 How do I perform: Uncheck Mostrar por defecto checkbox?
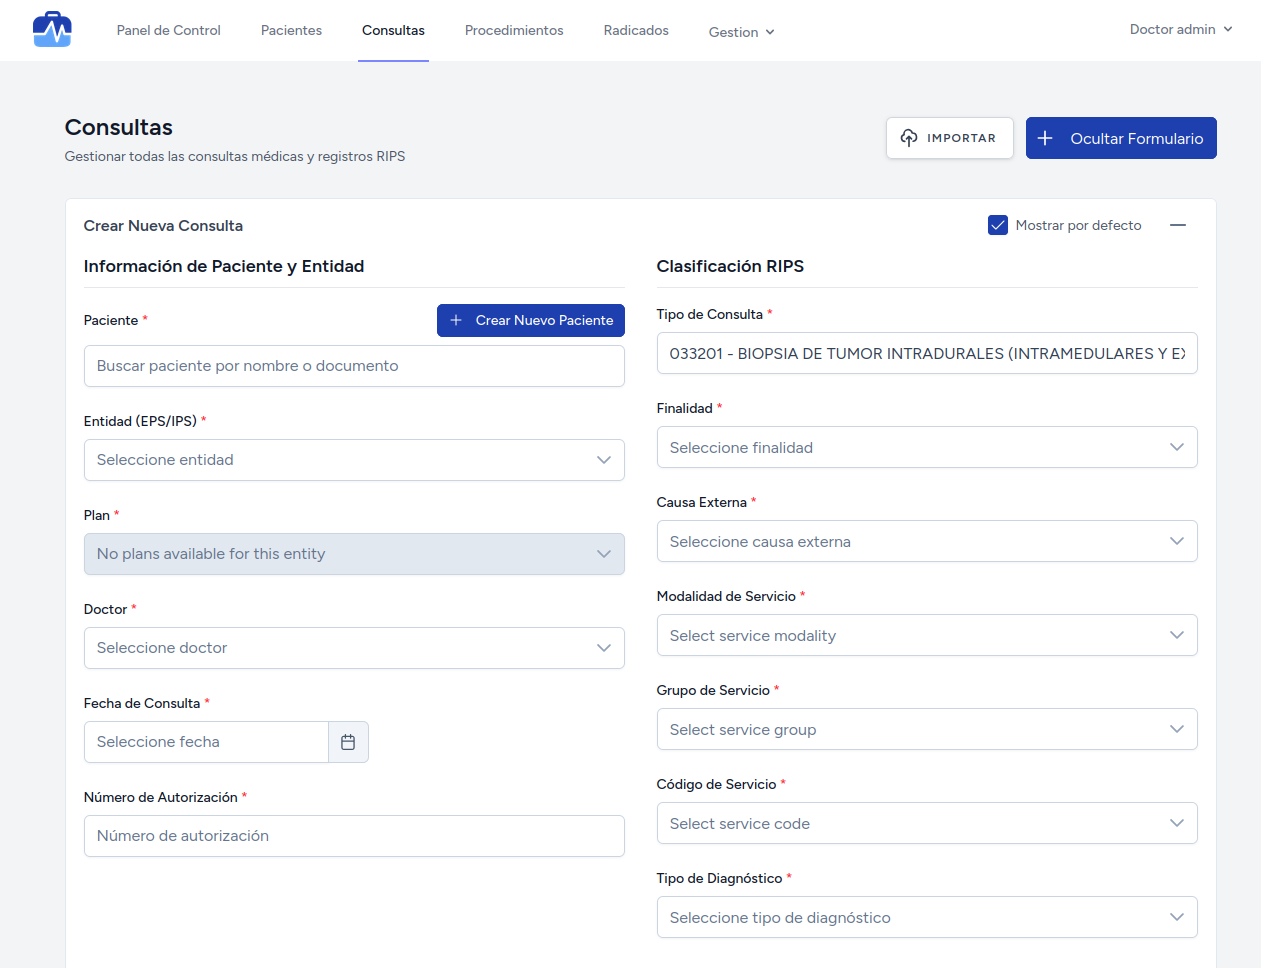997,225
